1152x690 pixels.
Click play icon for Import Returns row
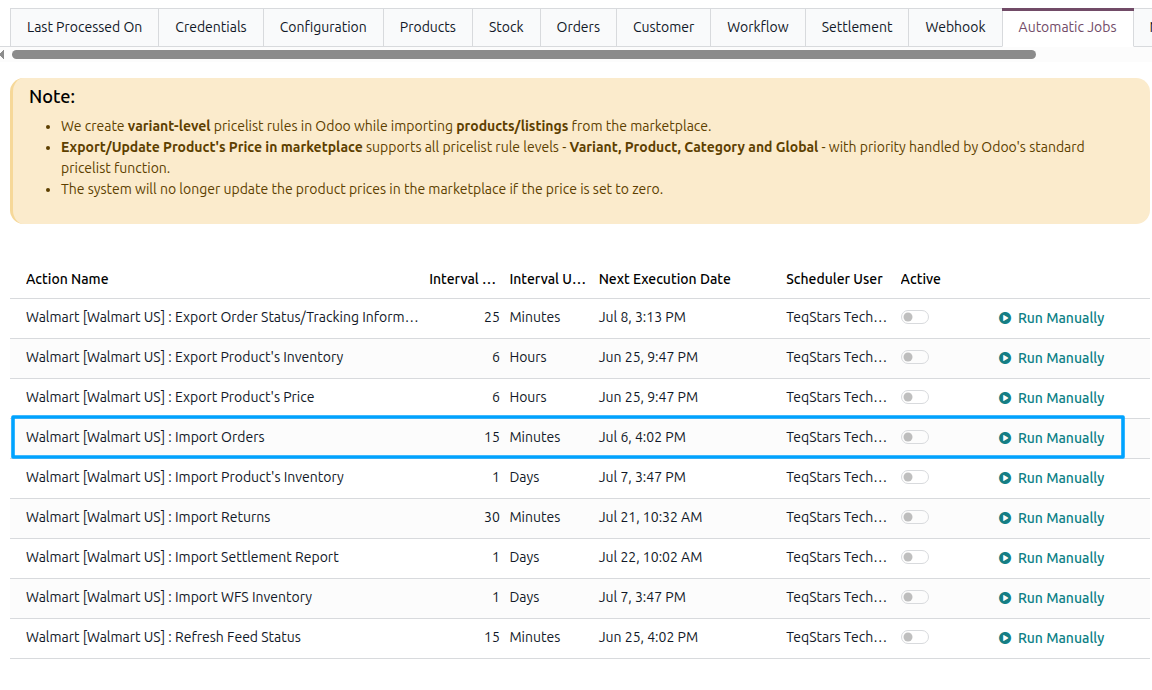(x=1004, y=518)
